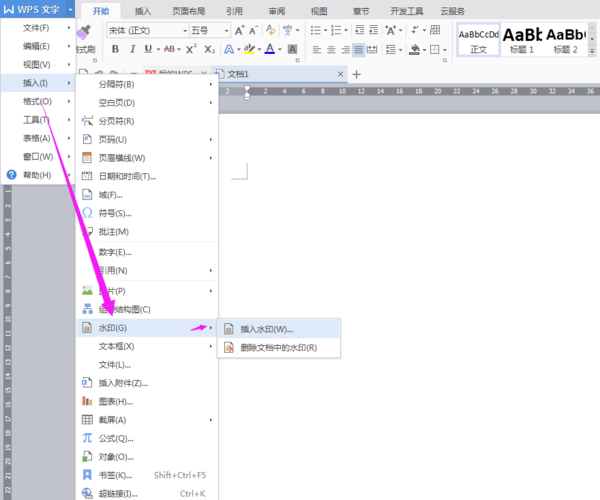Align text right

click(x=345, y=50)
